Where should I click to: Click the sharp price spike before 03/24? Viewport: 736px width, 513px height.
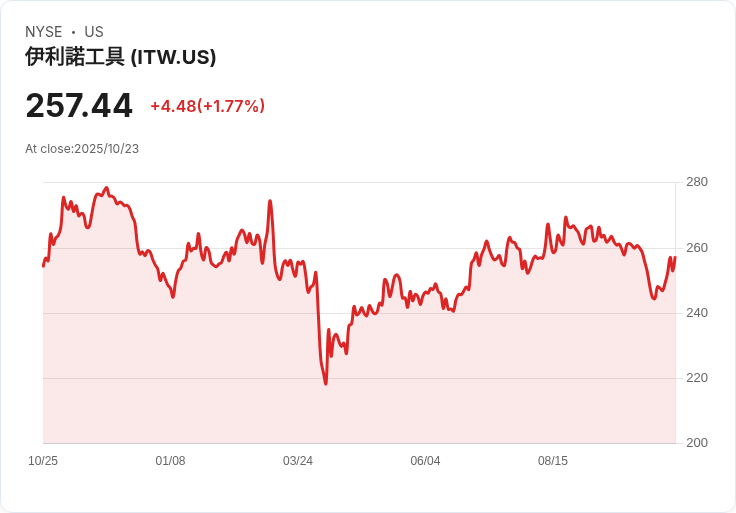point(270,201)
